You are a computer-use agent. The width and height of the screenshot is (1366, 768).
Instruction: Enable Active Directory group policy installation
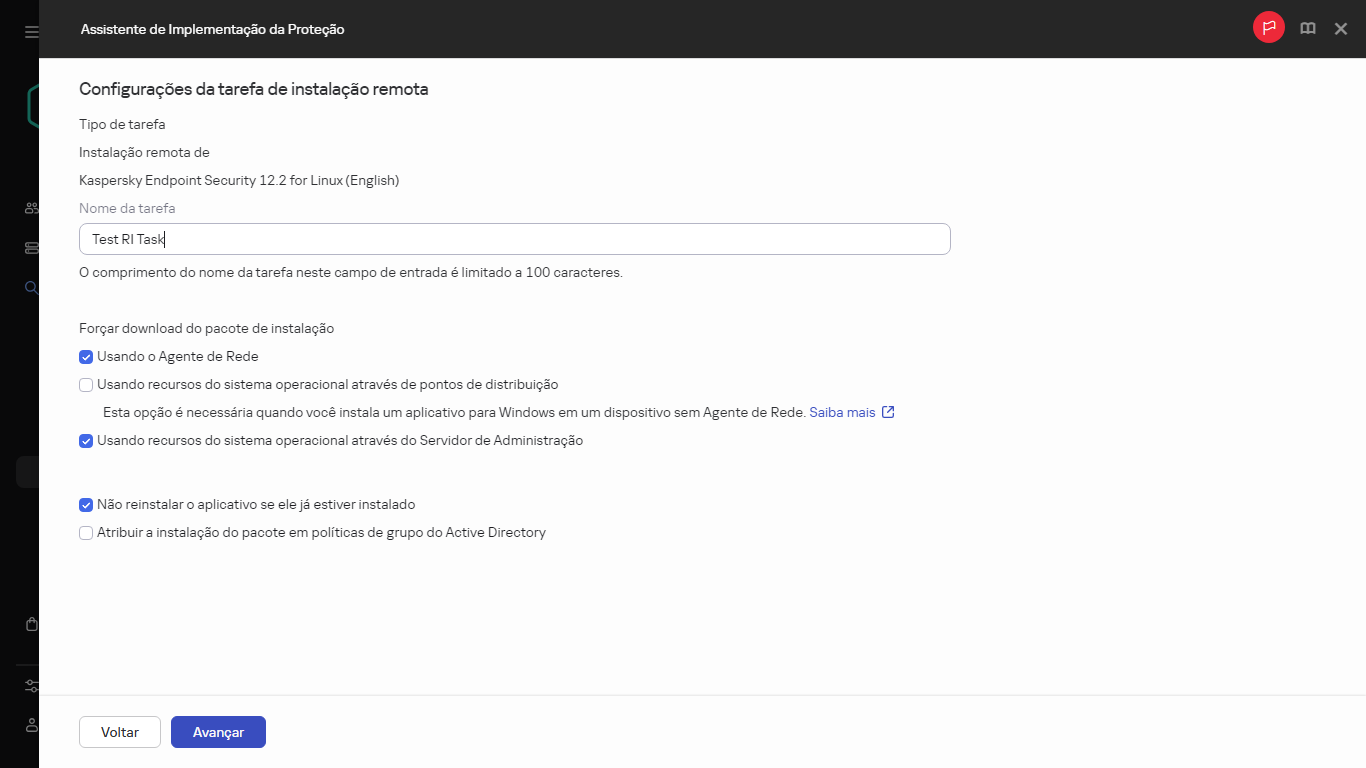pos(86,532)
